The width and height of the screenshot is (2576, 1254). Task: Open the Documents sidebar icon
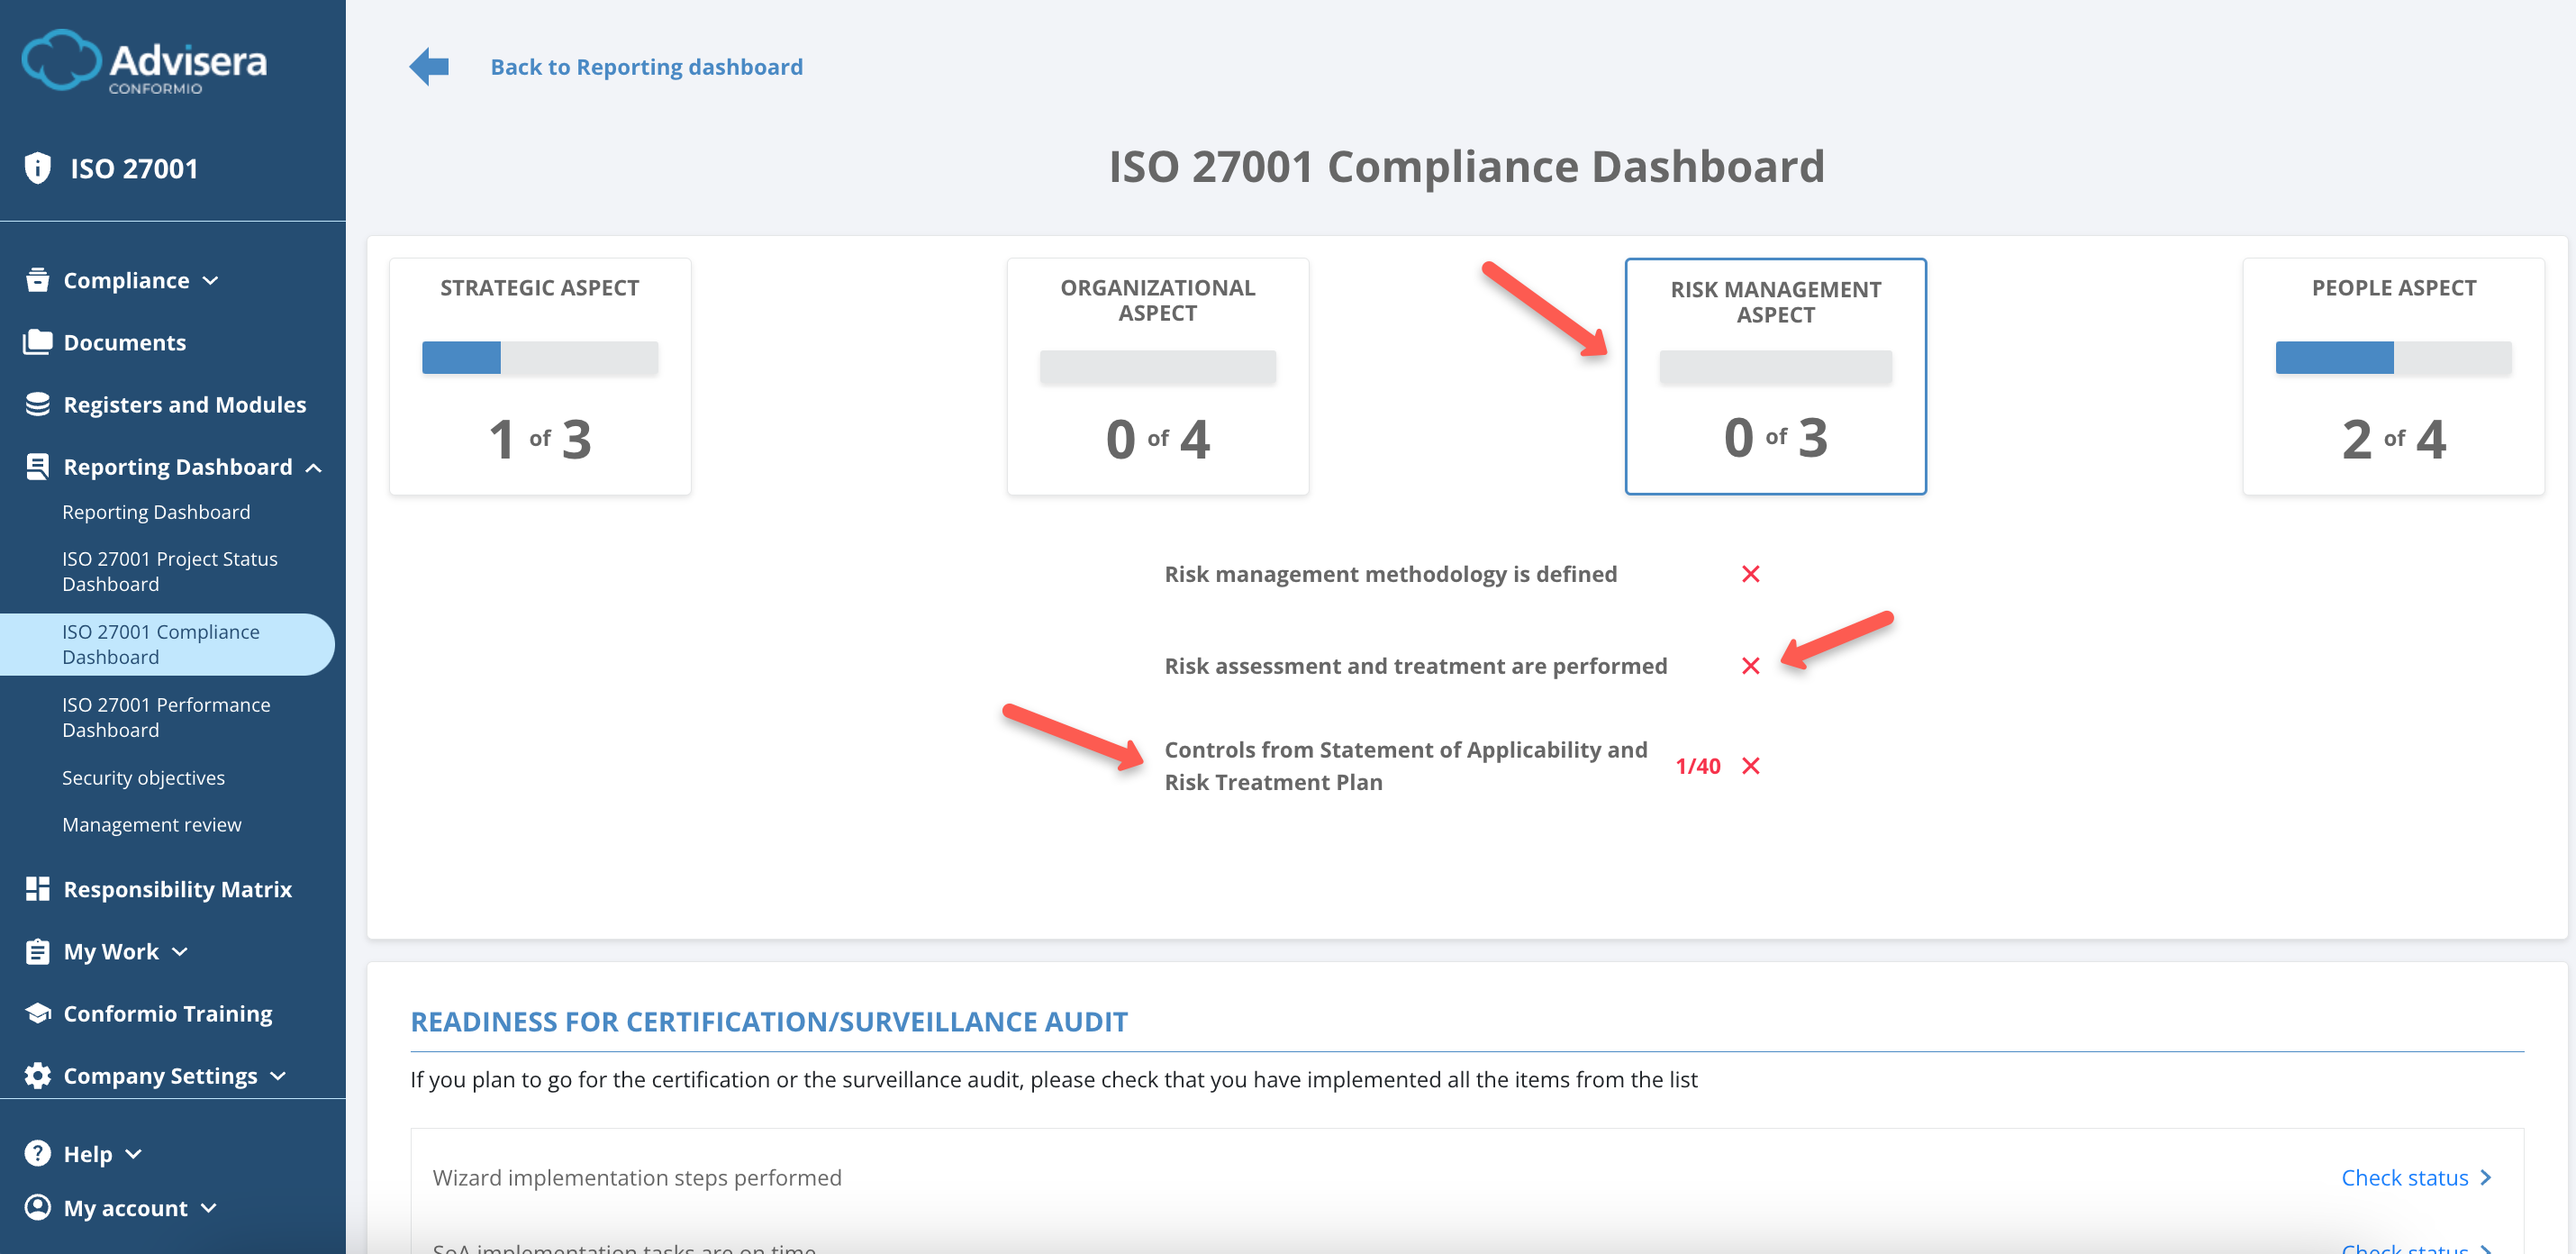tap(37, 341)
